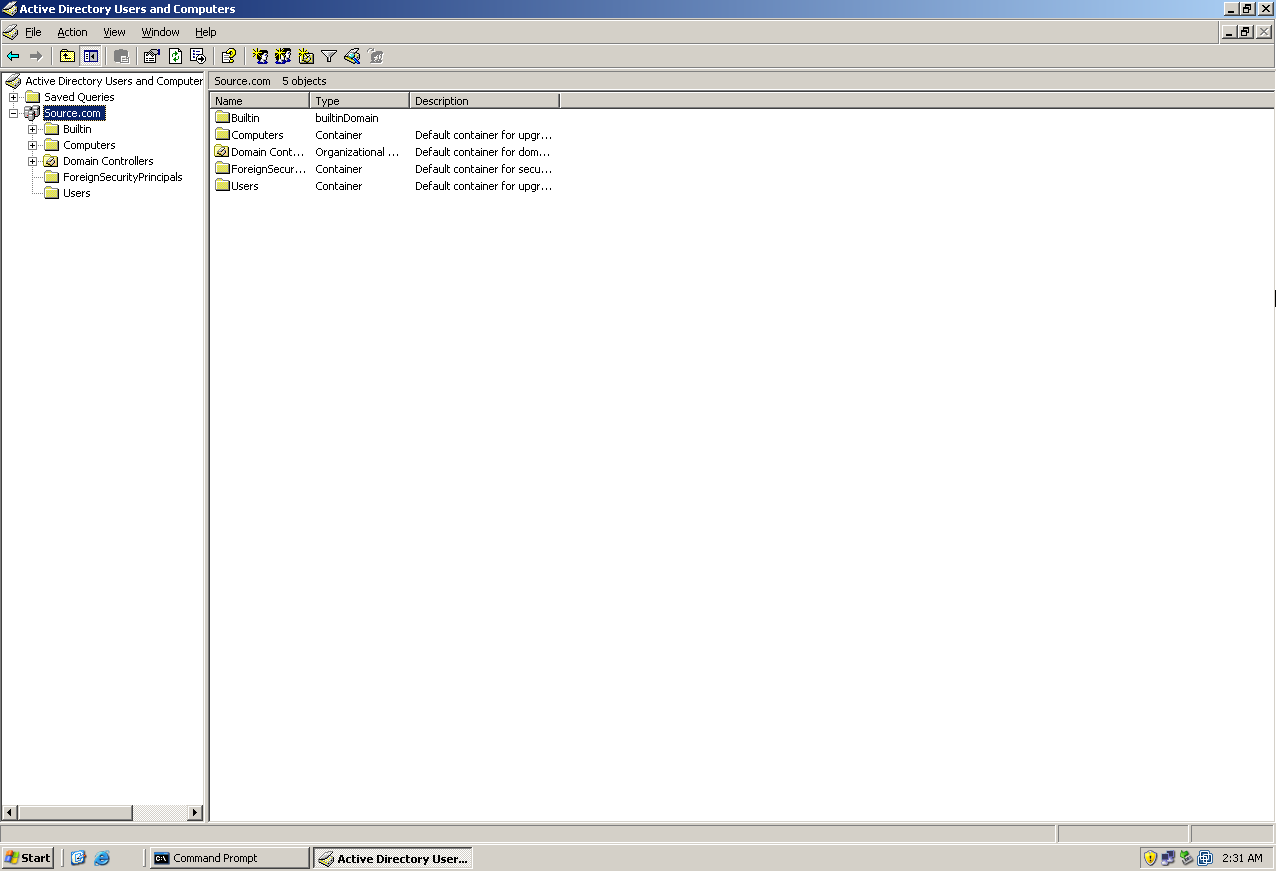
Task: Open the File menu
Action: (33, 32)
